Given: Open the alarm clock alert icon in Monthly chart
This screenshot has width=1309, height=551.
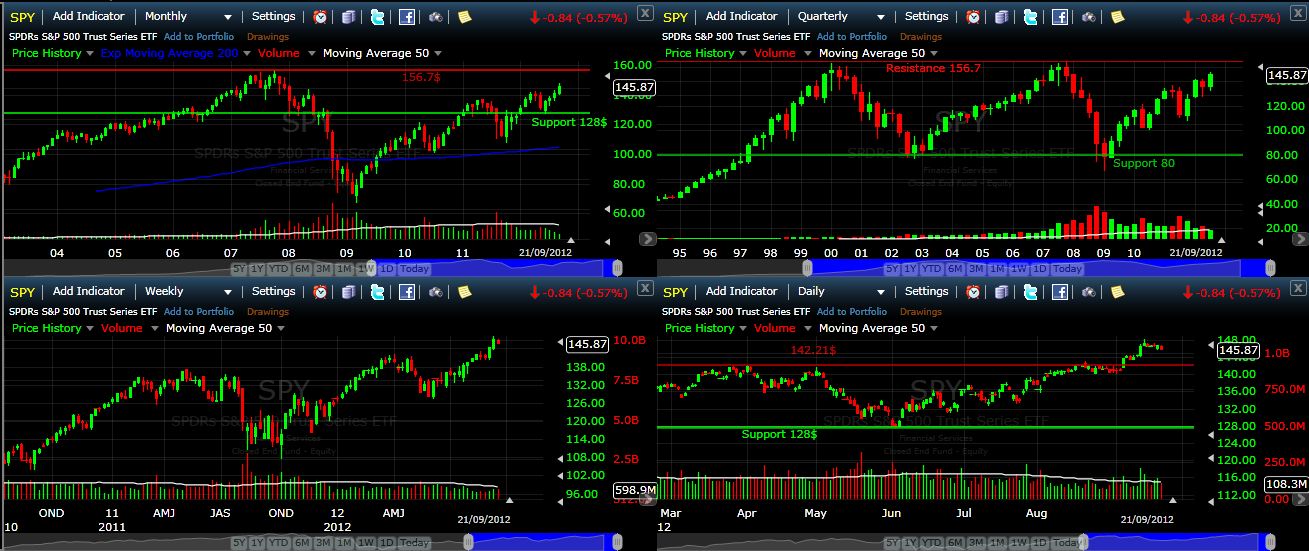Looking at the screenshot, I should [320, 17].
